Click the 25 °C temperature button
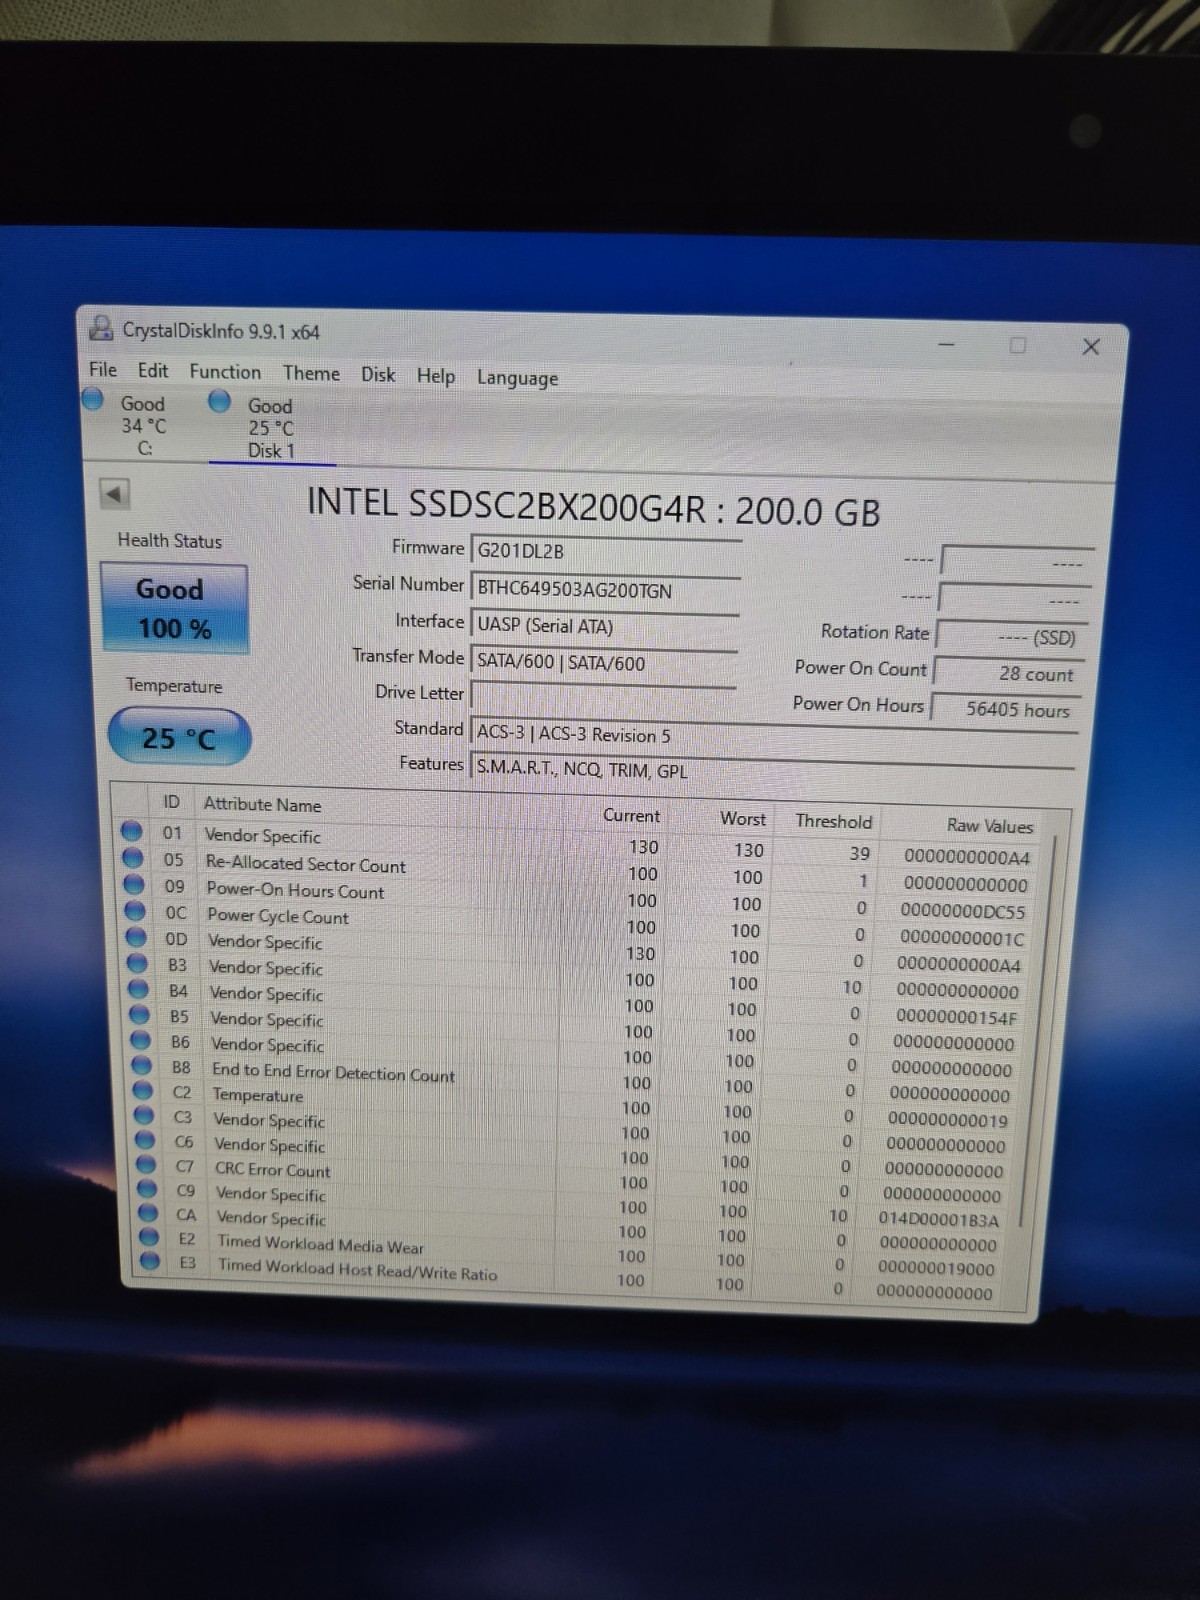 [x=179, y=738]
